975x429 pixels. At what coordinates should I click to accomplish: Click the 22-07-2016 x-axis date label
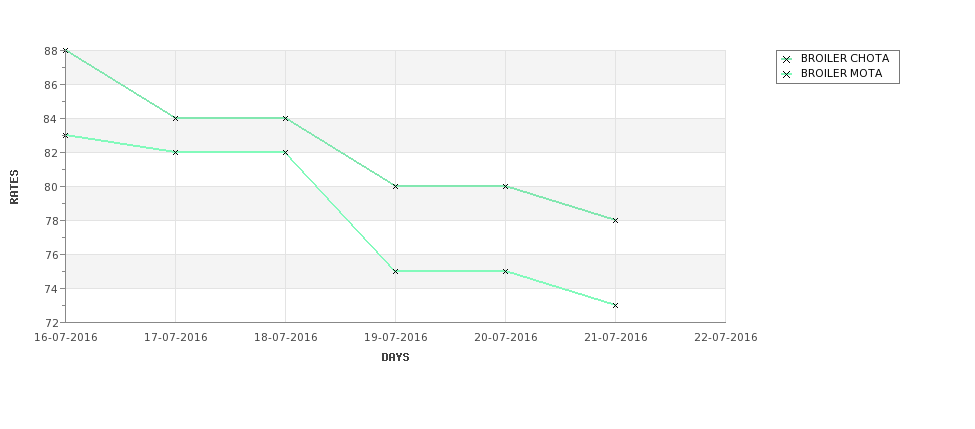click(x=726, y=338)
